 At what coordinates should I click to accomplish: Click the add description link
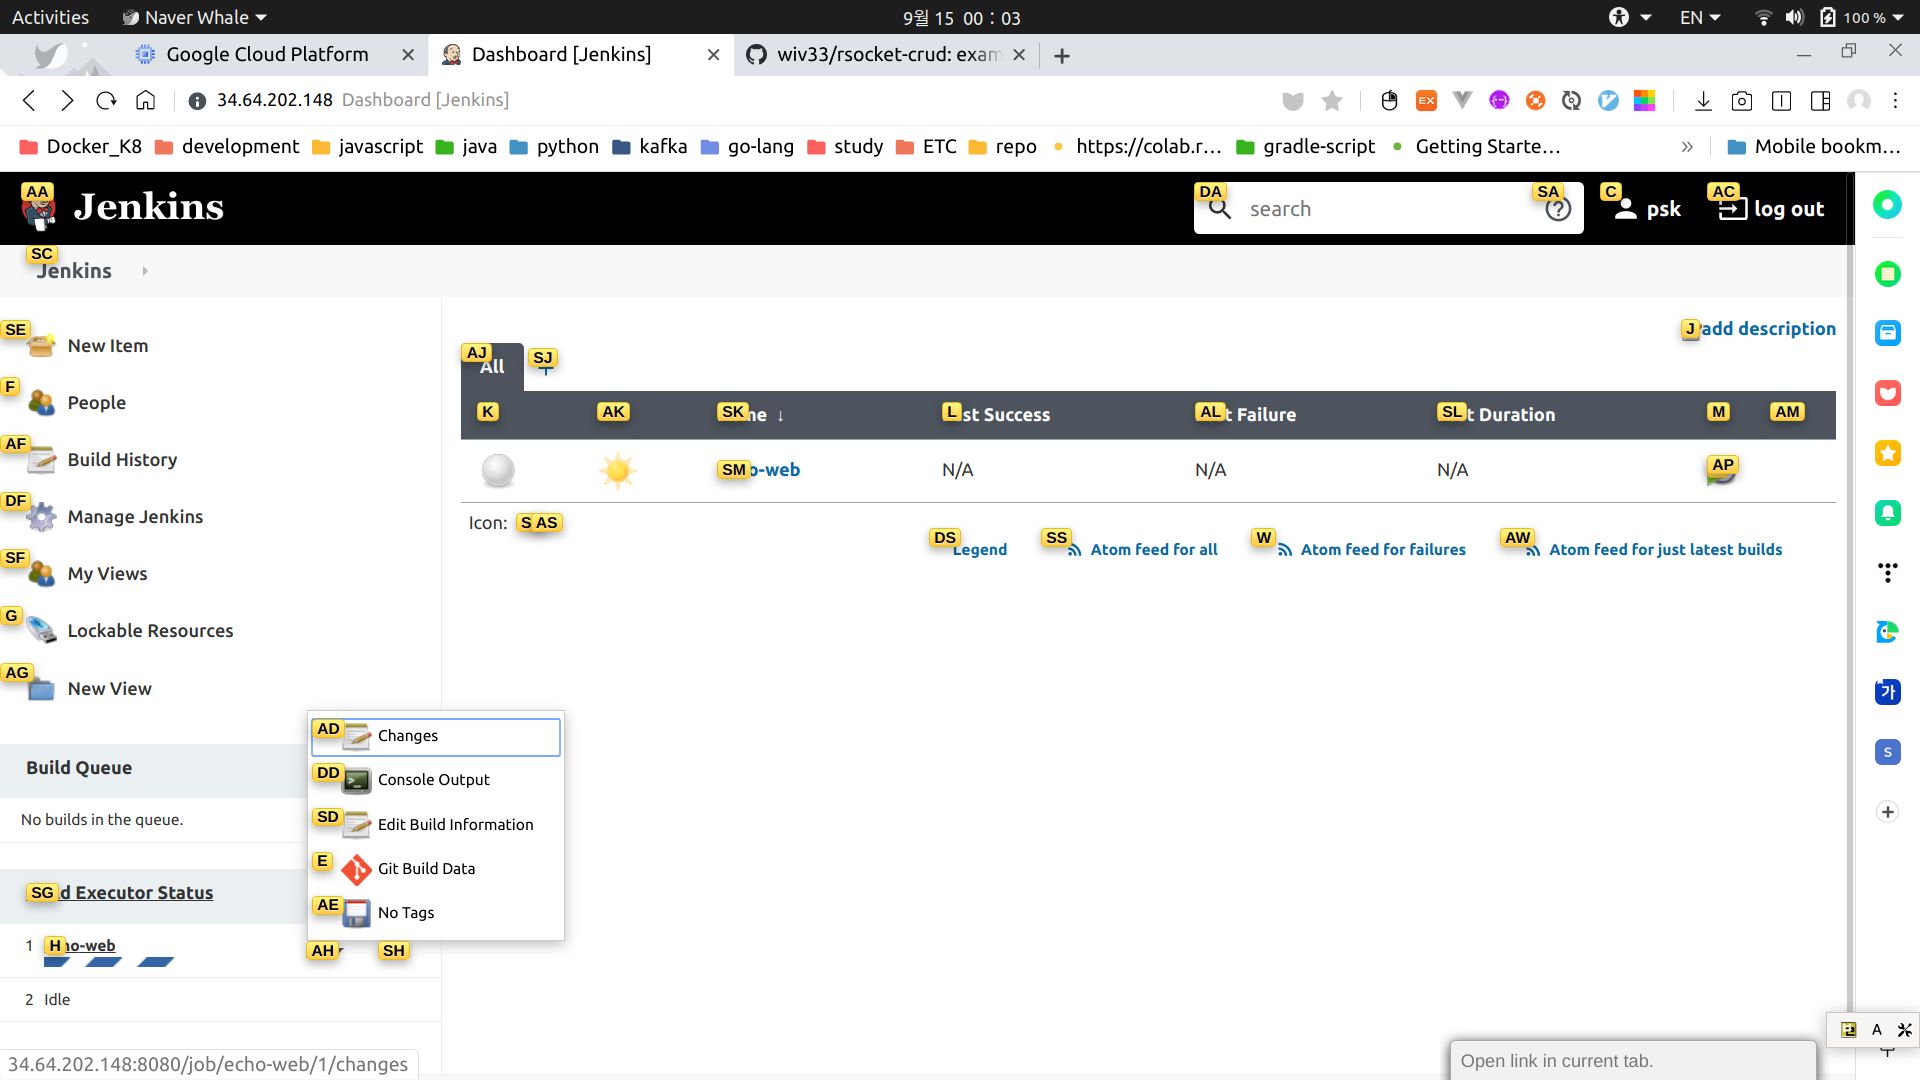pos(1768,329)
